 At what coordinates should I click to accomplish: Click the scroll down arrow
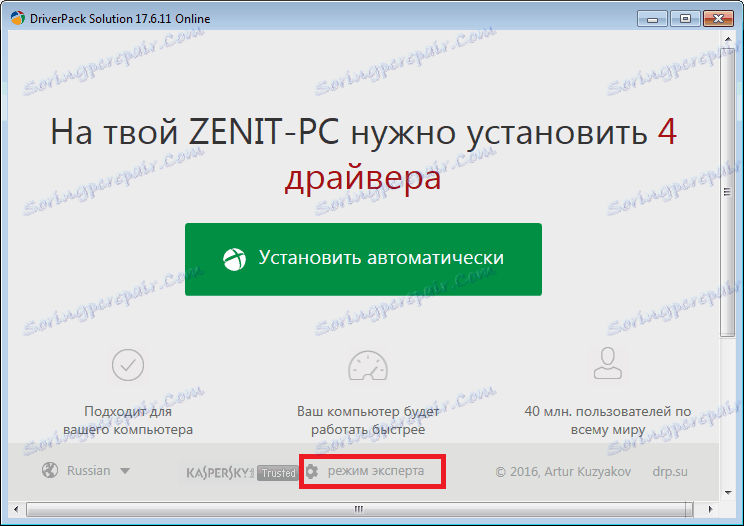[728, 493]
